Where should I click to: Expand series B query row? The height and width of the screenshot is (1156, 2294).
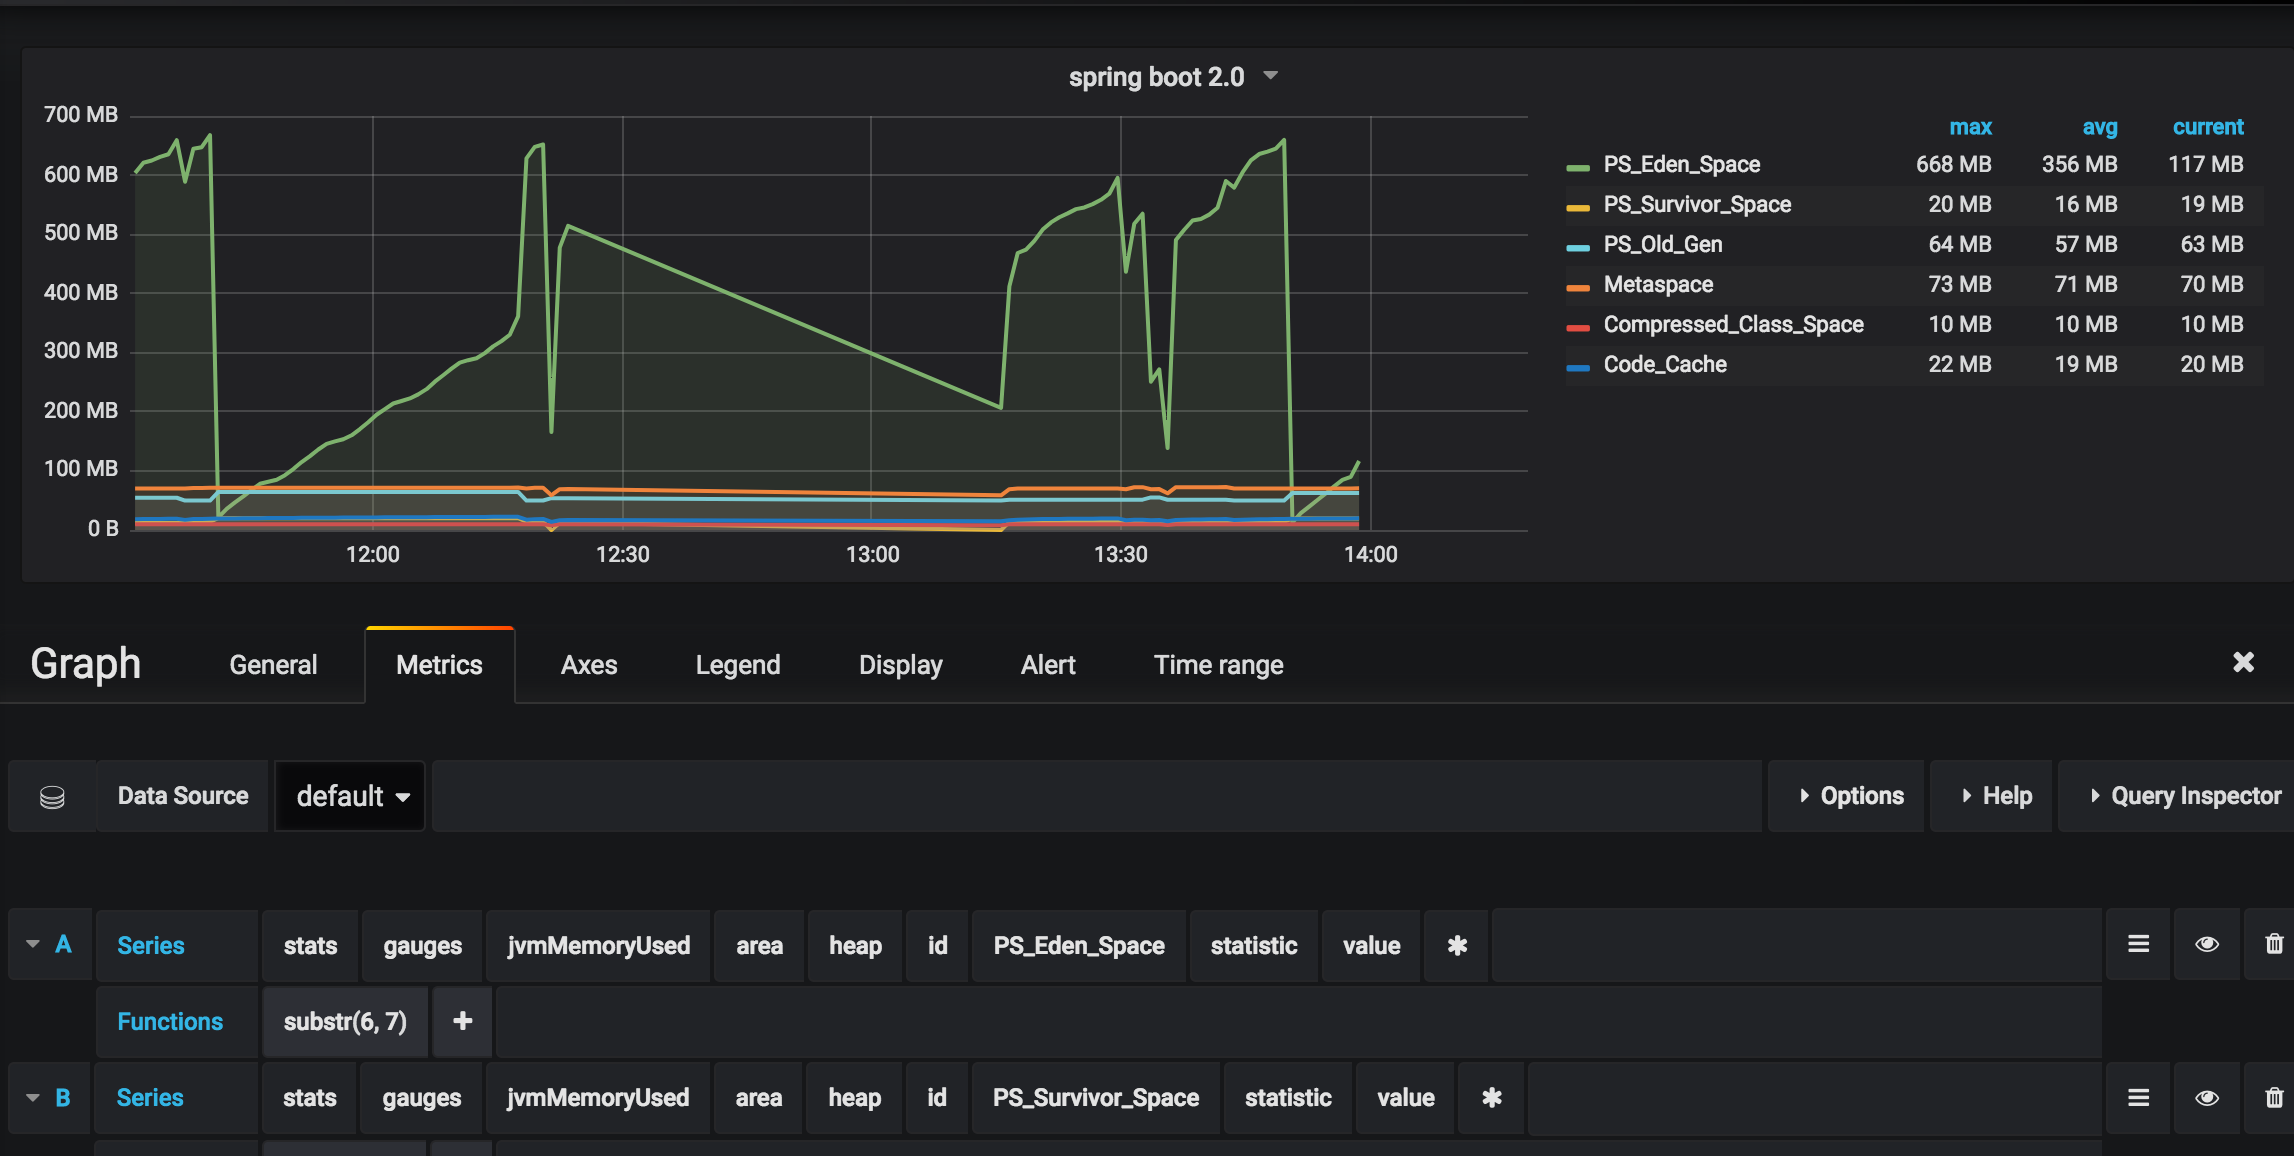pyautogui.click(x=32, y=1098)
